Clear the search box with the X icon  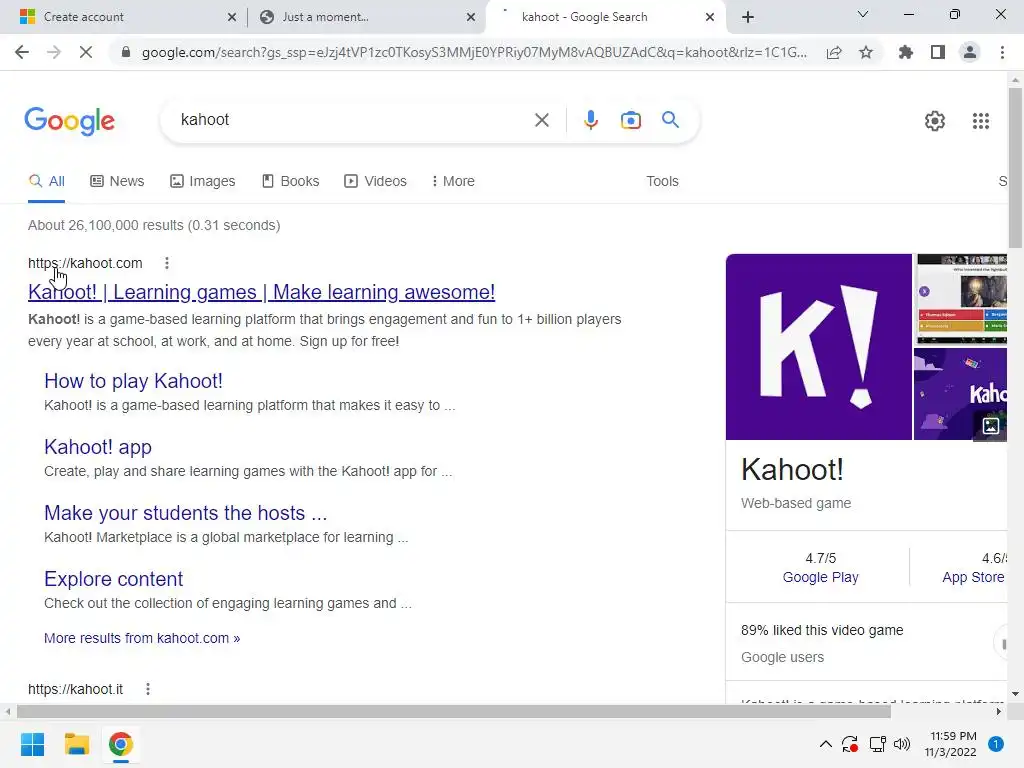pos(541,120)
